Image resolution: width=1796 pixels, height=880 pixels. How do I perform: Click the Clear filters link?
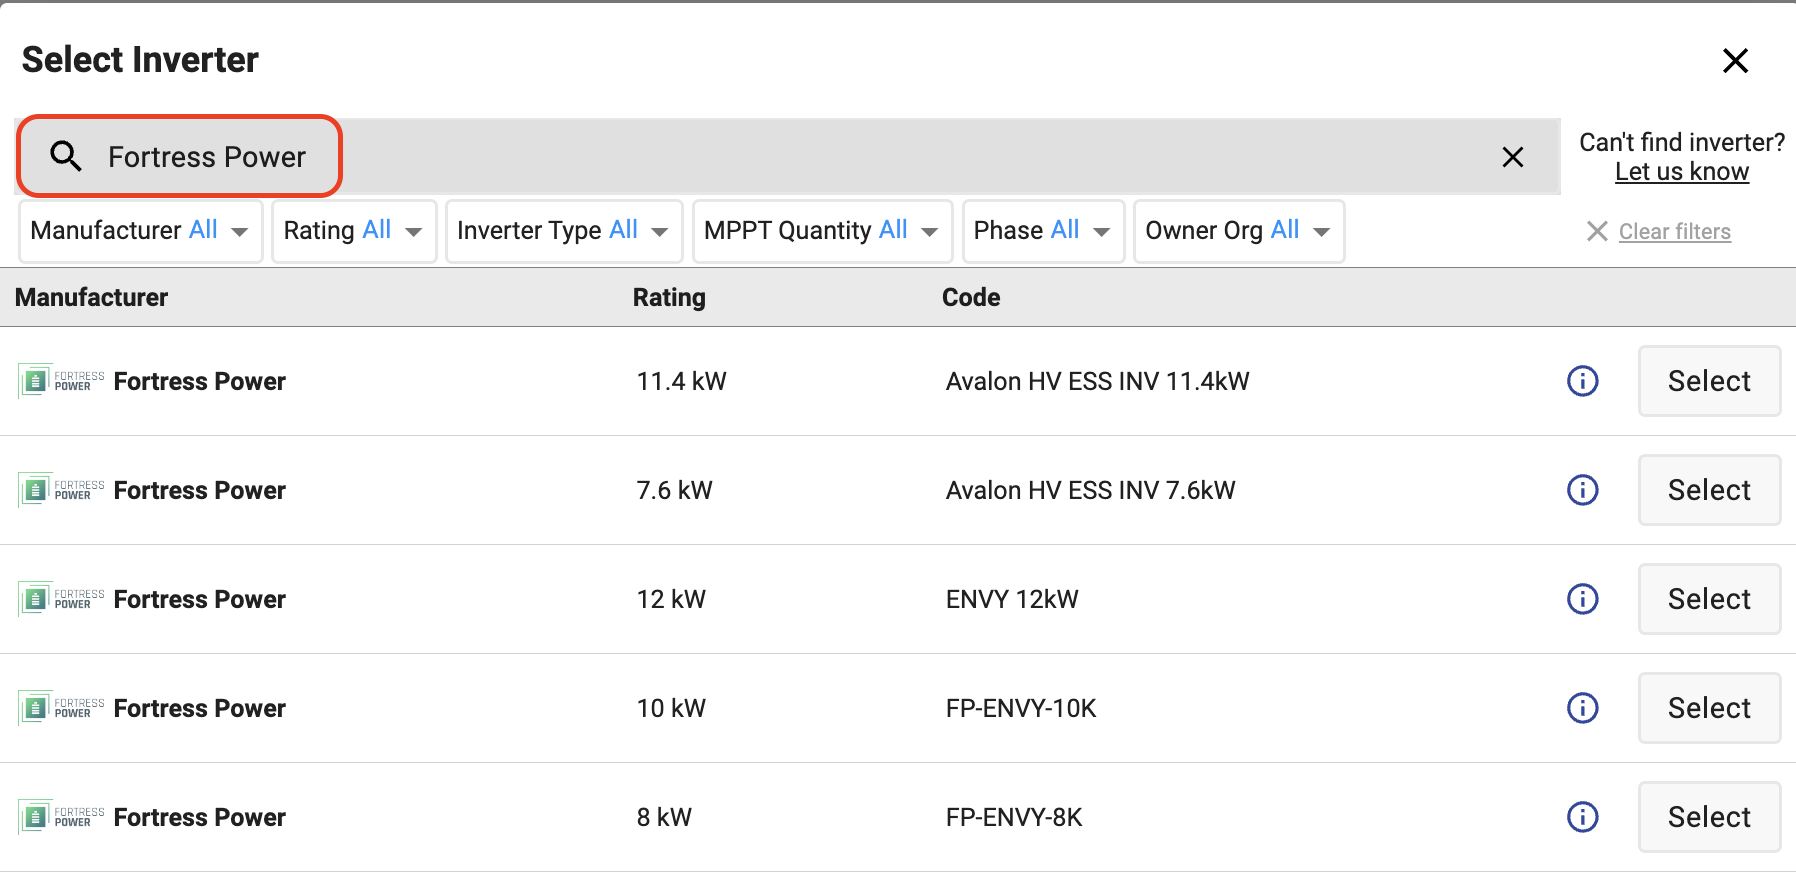[x=1675, y=231]
